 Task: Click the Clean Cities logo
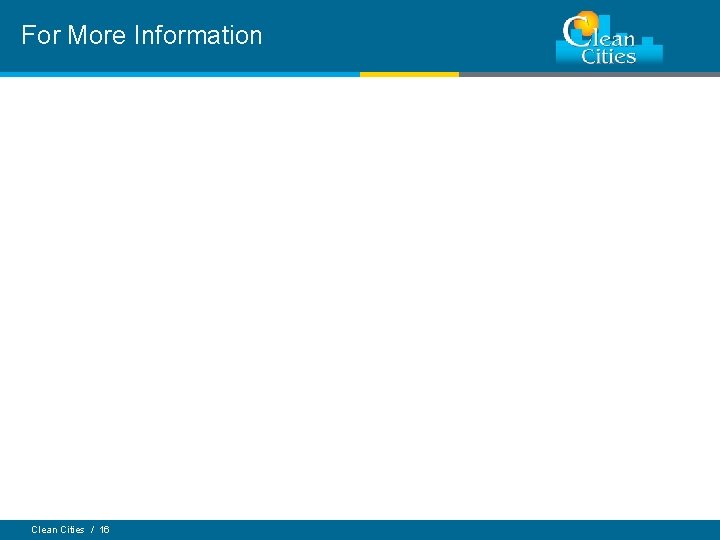(609, 37)
